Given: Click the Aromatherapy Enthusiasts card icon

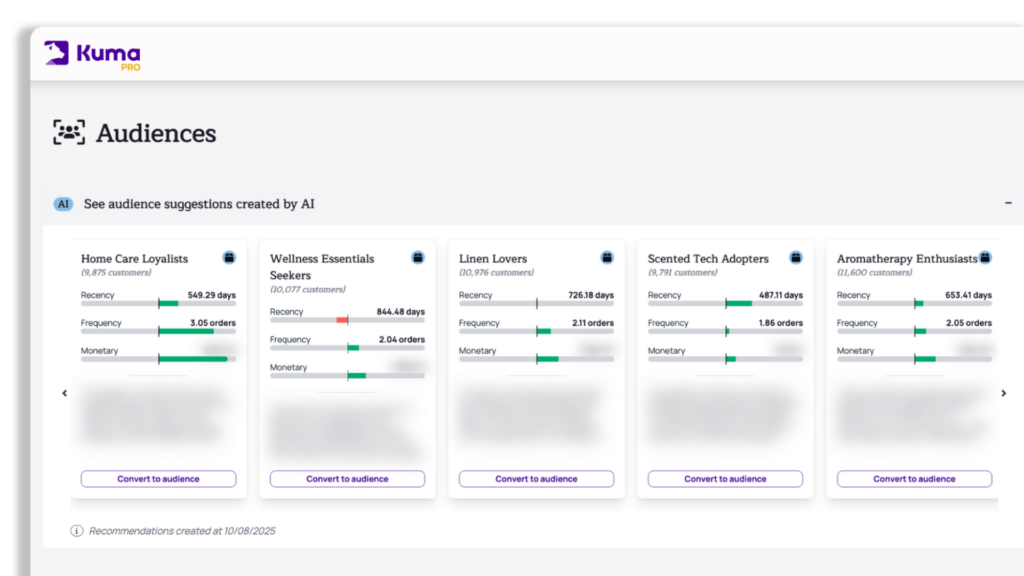Looking at the screenshot, I should point(985,258).
